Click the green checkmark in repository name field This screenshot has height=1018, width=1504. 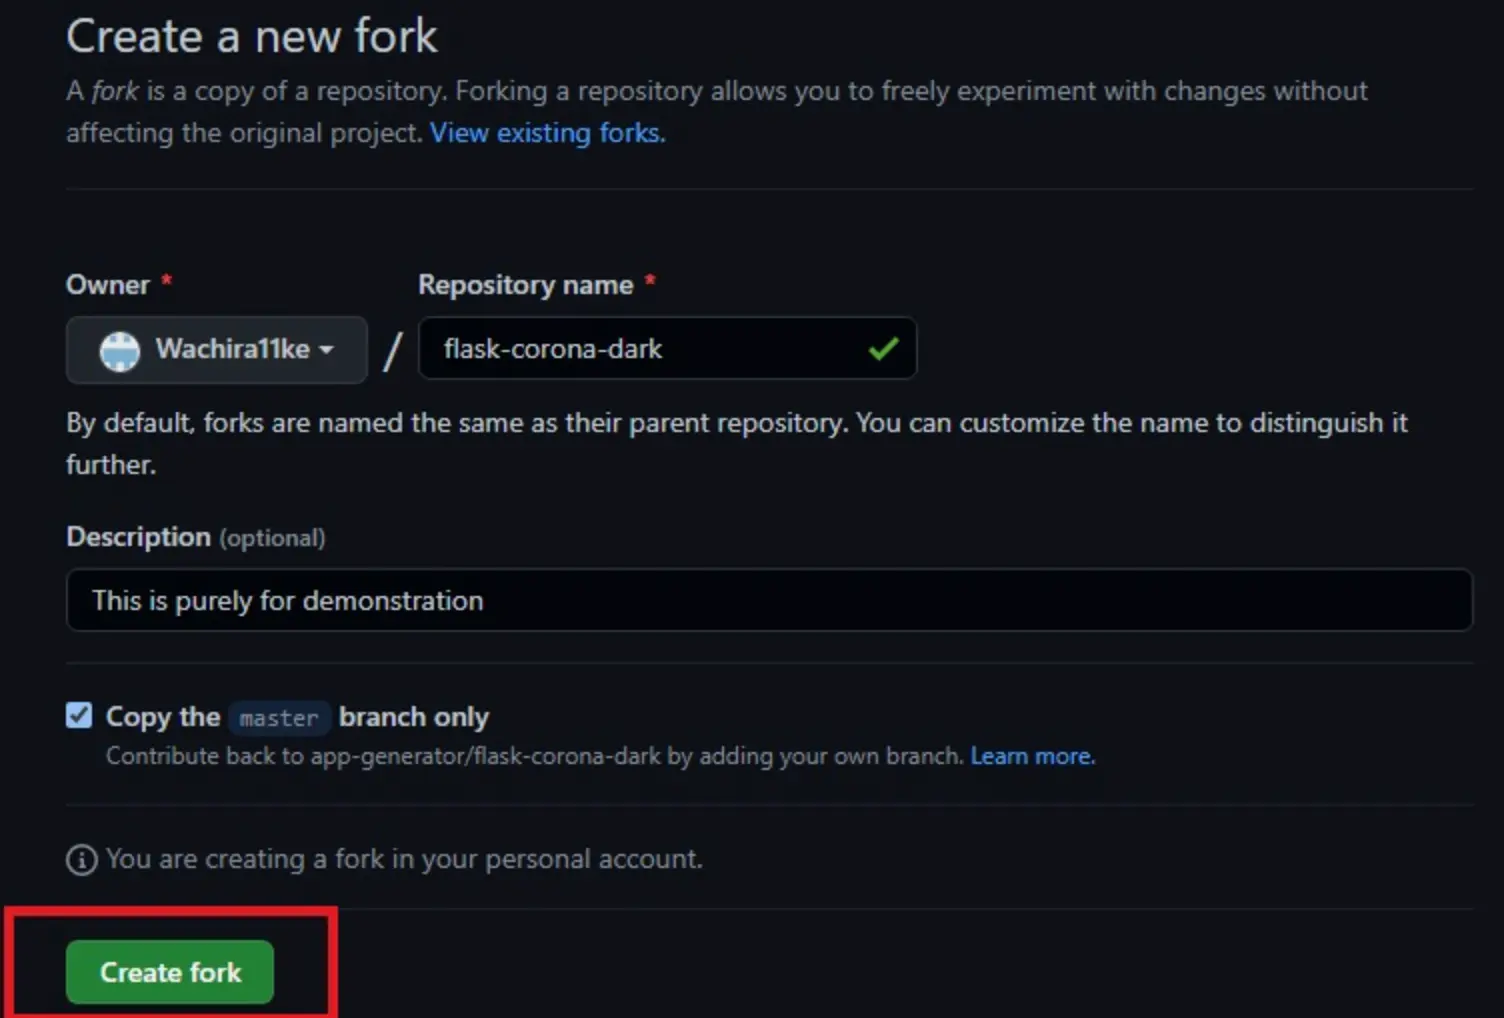pos(883,349)
